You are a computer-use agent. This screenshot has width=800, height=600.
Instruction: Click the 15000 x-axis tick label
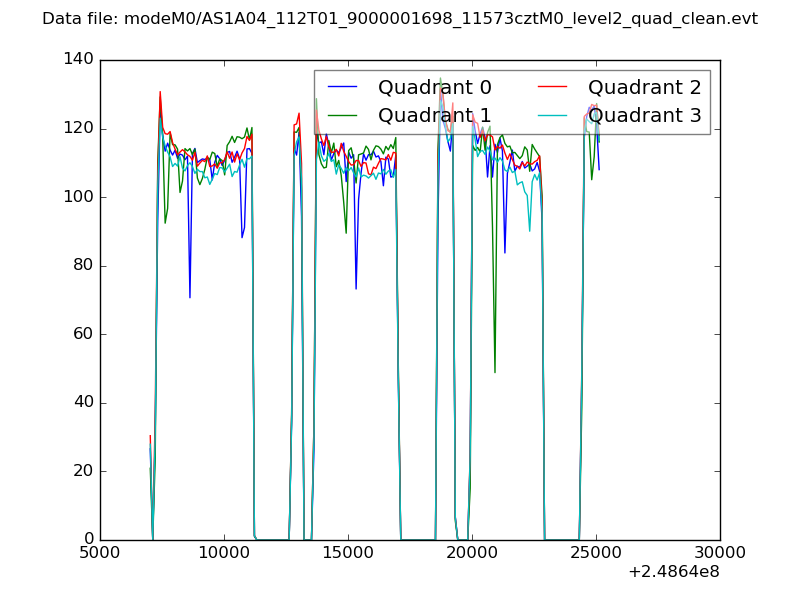coord(348,552)
